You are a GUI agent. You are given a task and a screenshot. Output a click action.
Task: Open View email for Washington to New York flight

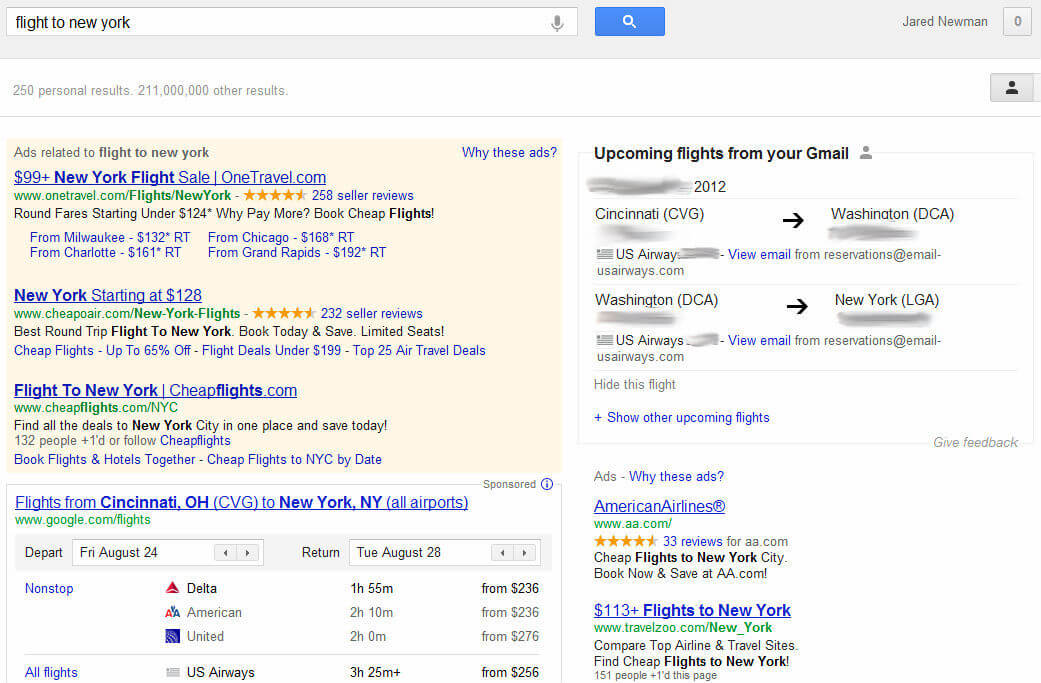pyautogui.click(x=759, y=341)
